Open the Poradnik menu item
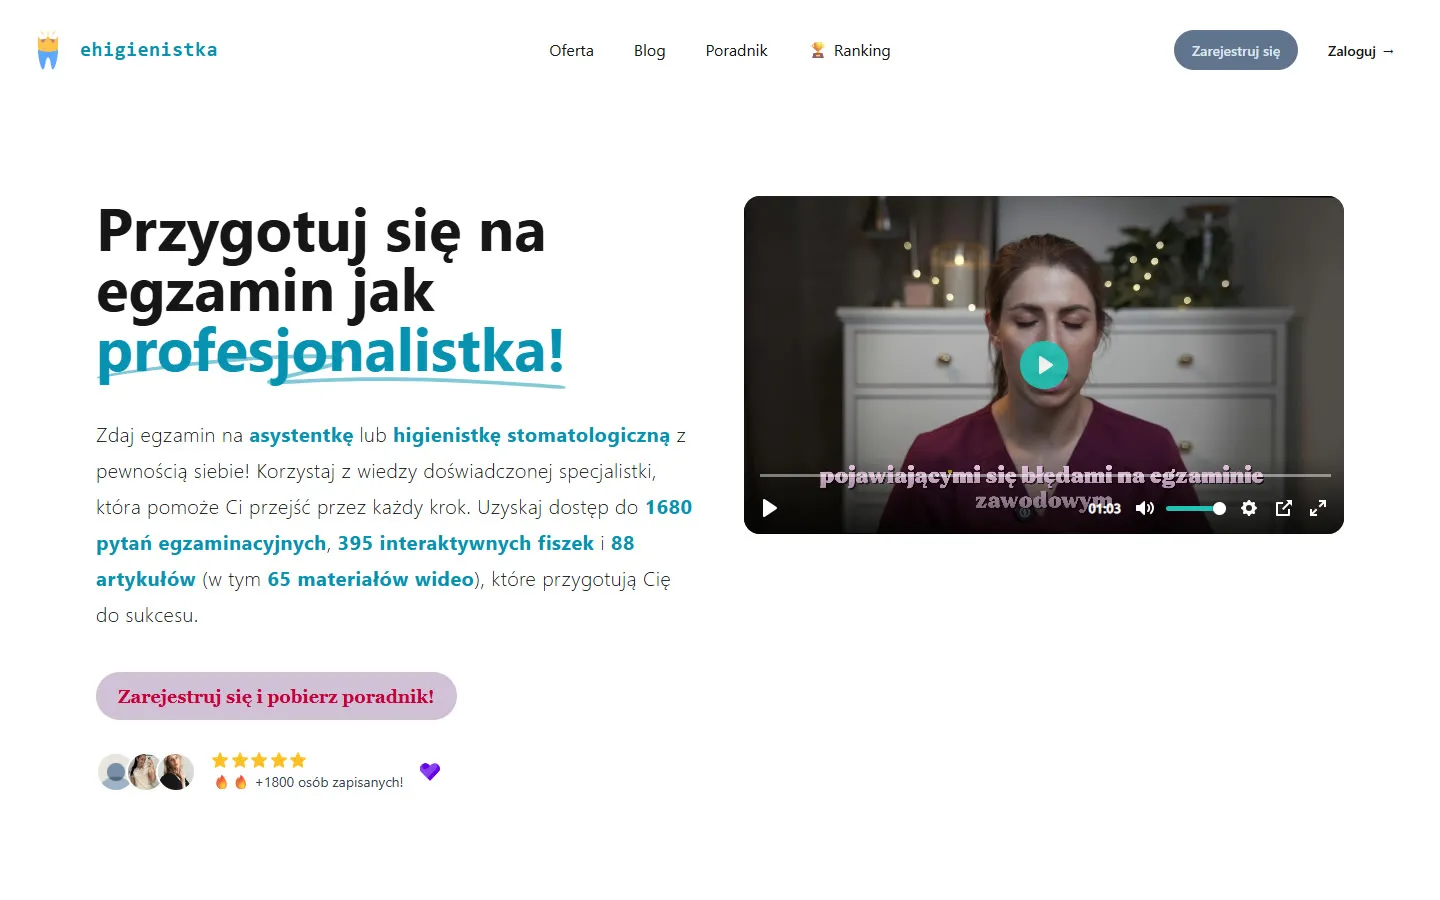 [736, 51]
